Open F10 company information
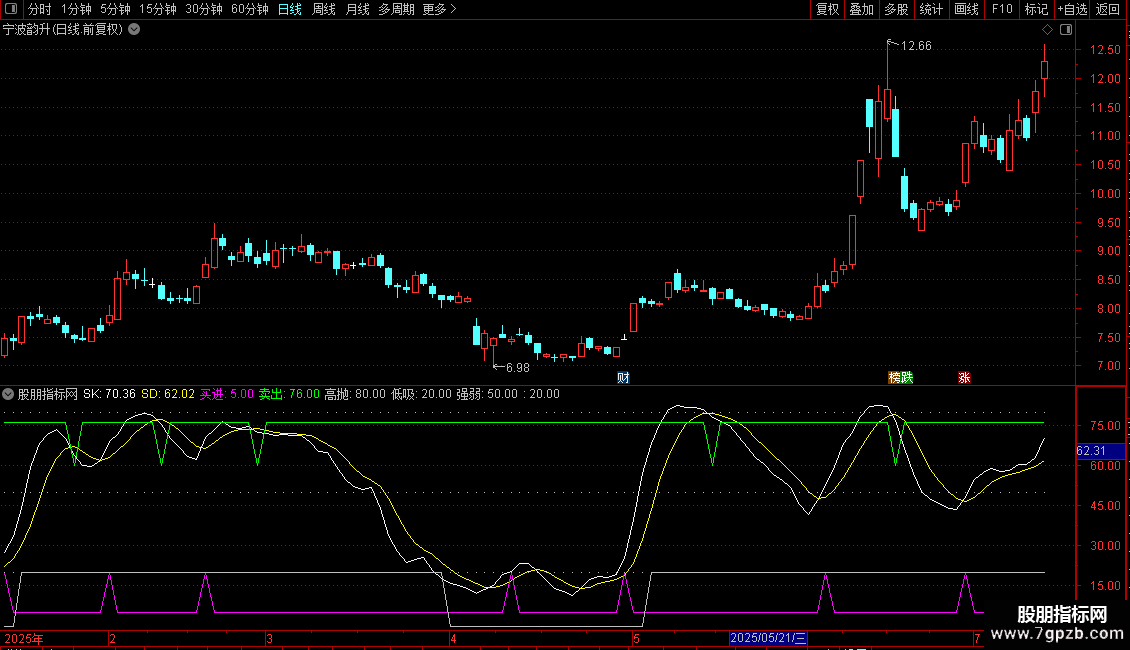 click(1002, 9)
